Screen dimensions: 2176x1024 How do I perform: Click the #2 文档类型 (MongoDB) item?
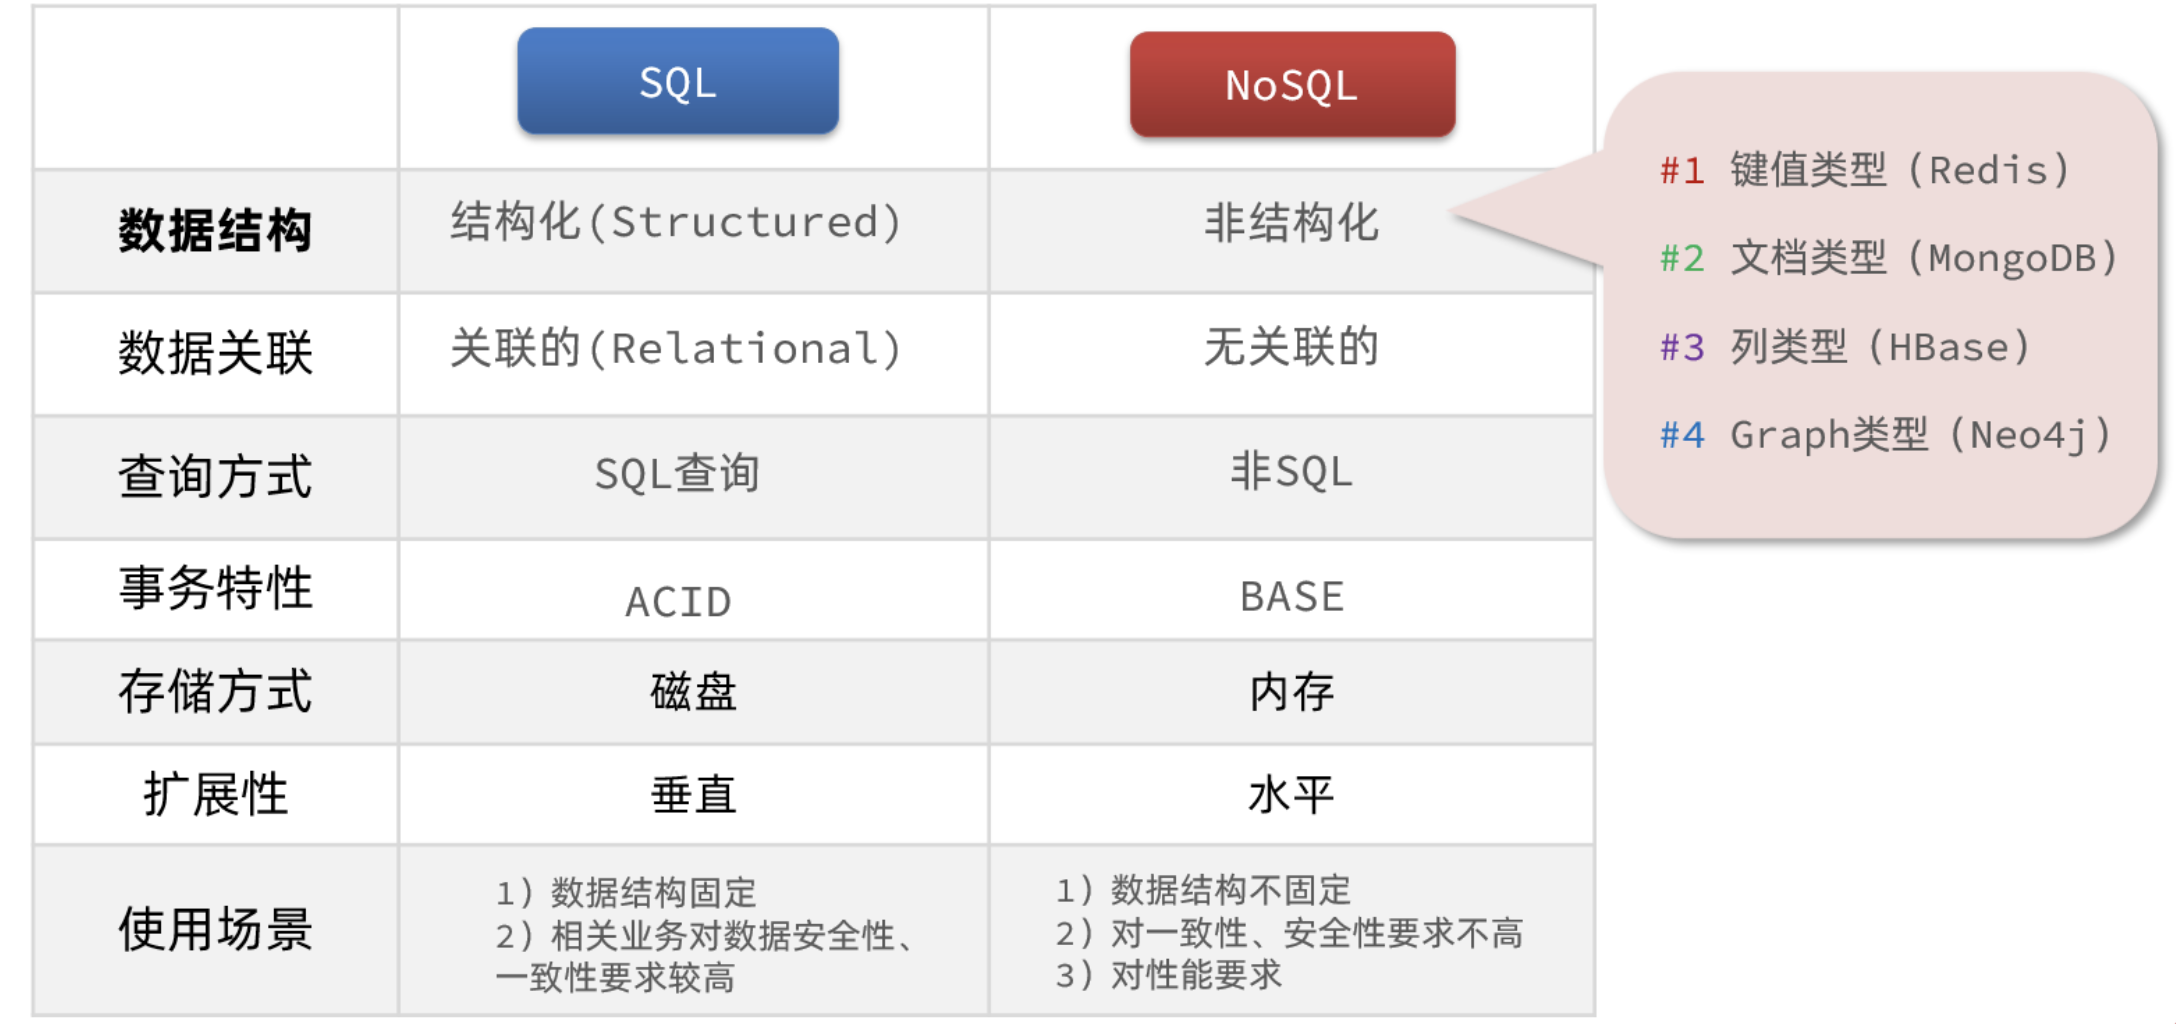[x=1889, y=258]
